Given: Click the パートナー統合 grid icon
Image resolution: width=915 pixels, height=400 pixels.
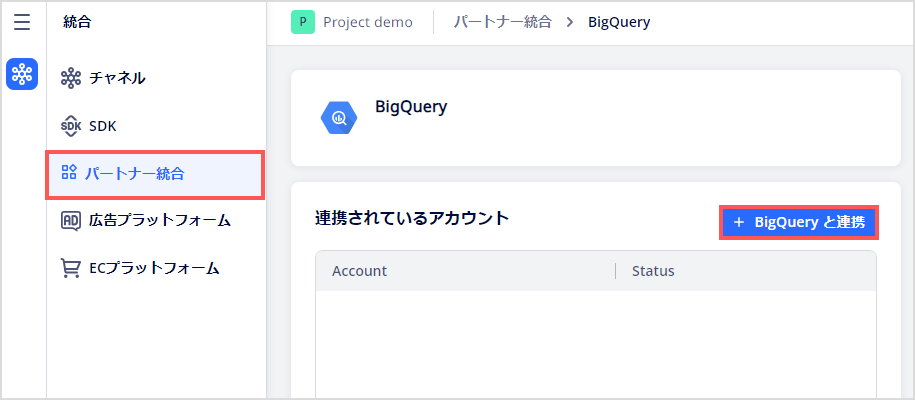Looking at the screenshot, I should pos(69,172).
